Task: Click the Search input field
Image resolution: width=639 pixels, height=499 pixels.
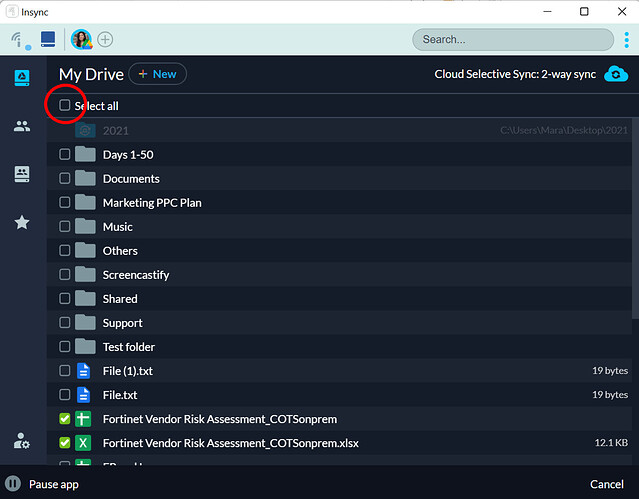Action: (512, 40)
